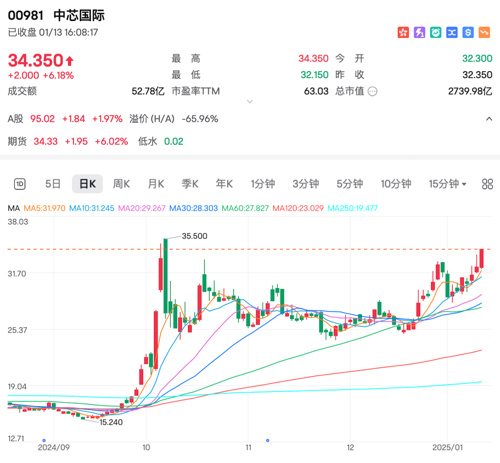Switch to the 年K yearly chart tab
The image size is (500, 463).
click(x=224, y=184)
